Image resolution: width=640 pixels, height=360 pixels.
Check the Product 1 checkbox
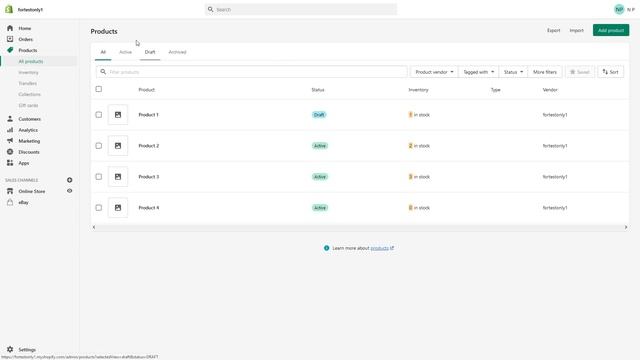(x=99, y=115)
